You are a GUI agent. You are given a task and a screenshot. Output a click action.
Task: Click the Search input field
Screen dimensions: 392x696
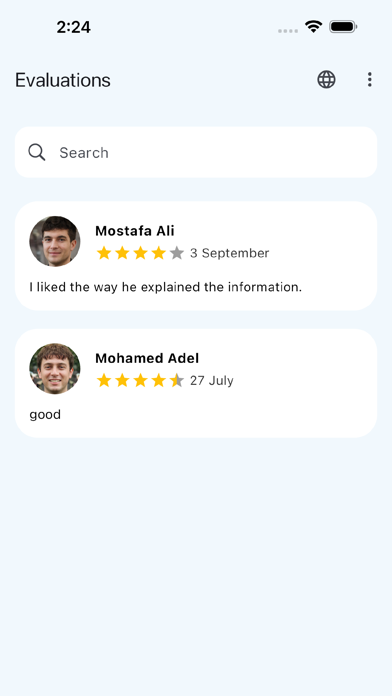(x=196, y=152)
